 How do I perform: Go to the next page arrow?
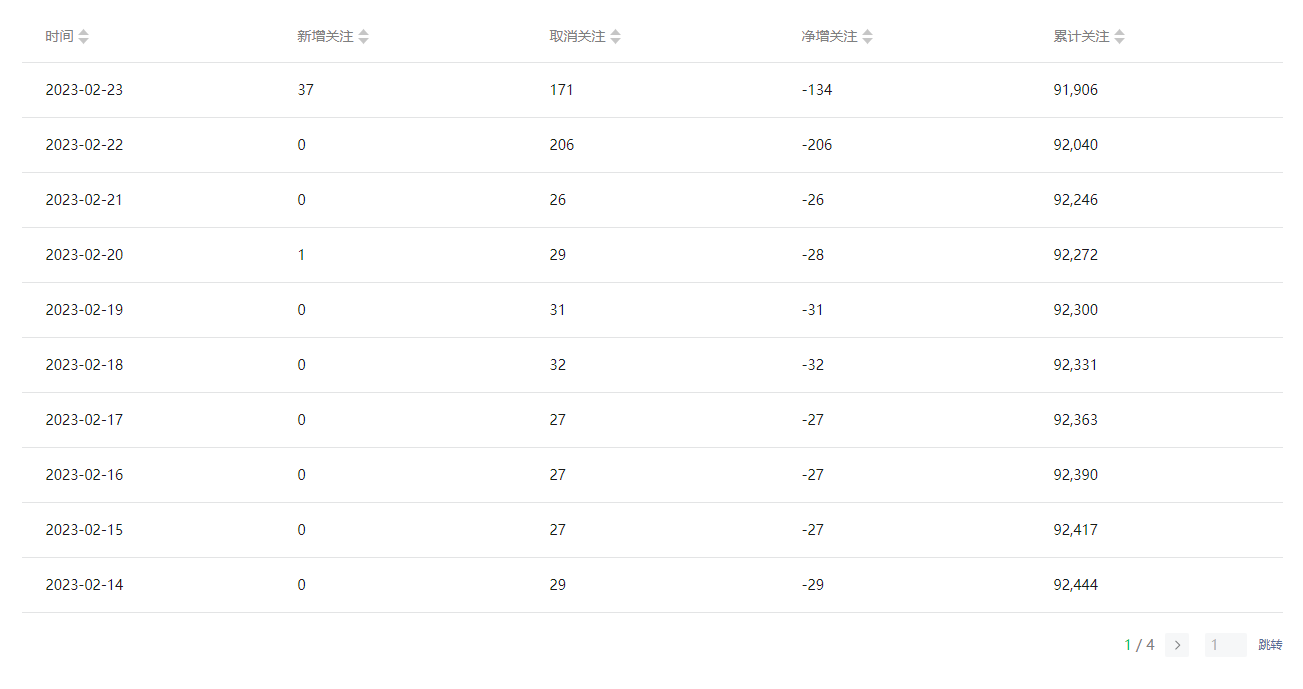point(1177,645)
